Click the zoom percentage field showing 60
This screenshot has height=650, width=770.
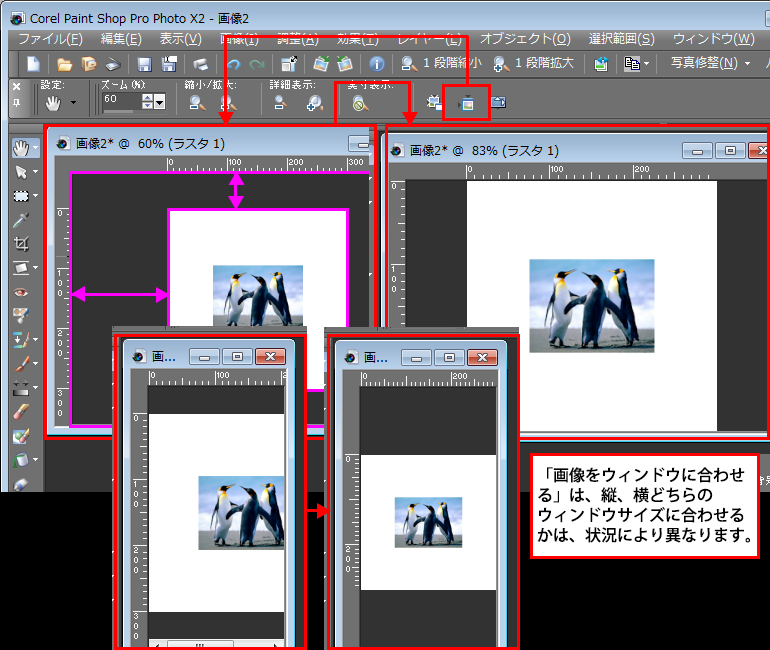121,101
